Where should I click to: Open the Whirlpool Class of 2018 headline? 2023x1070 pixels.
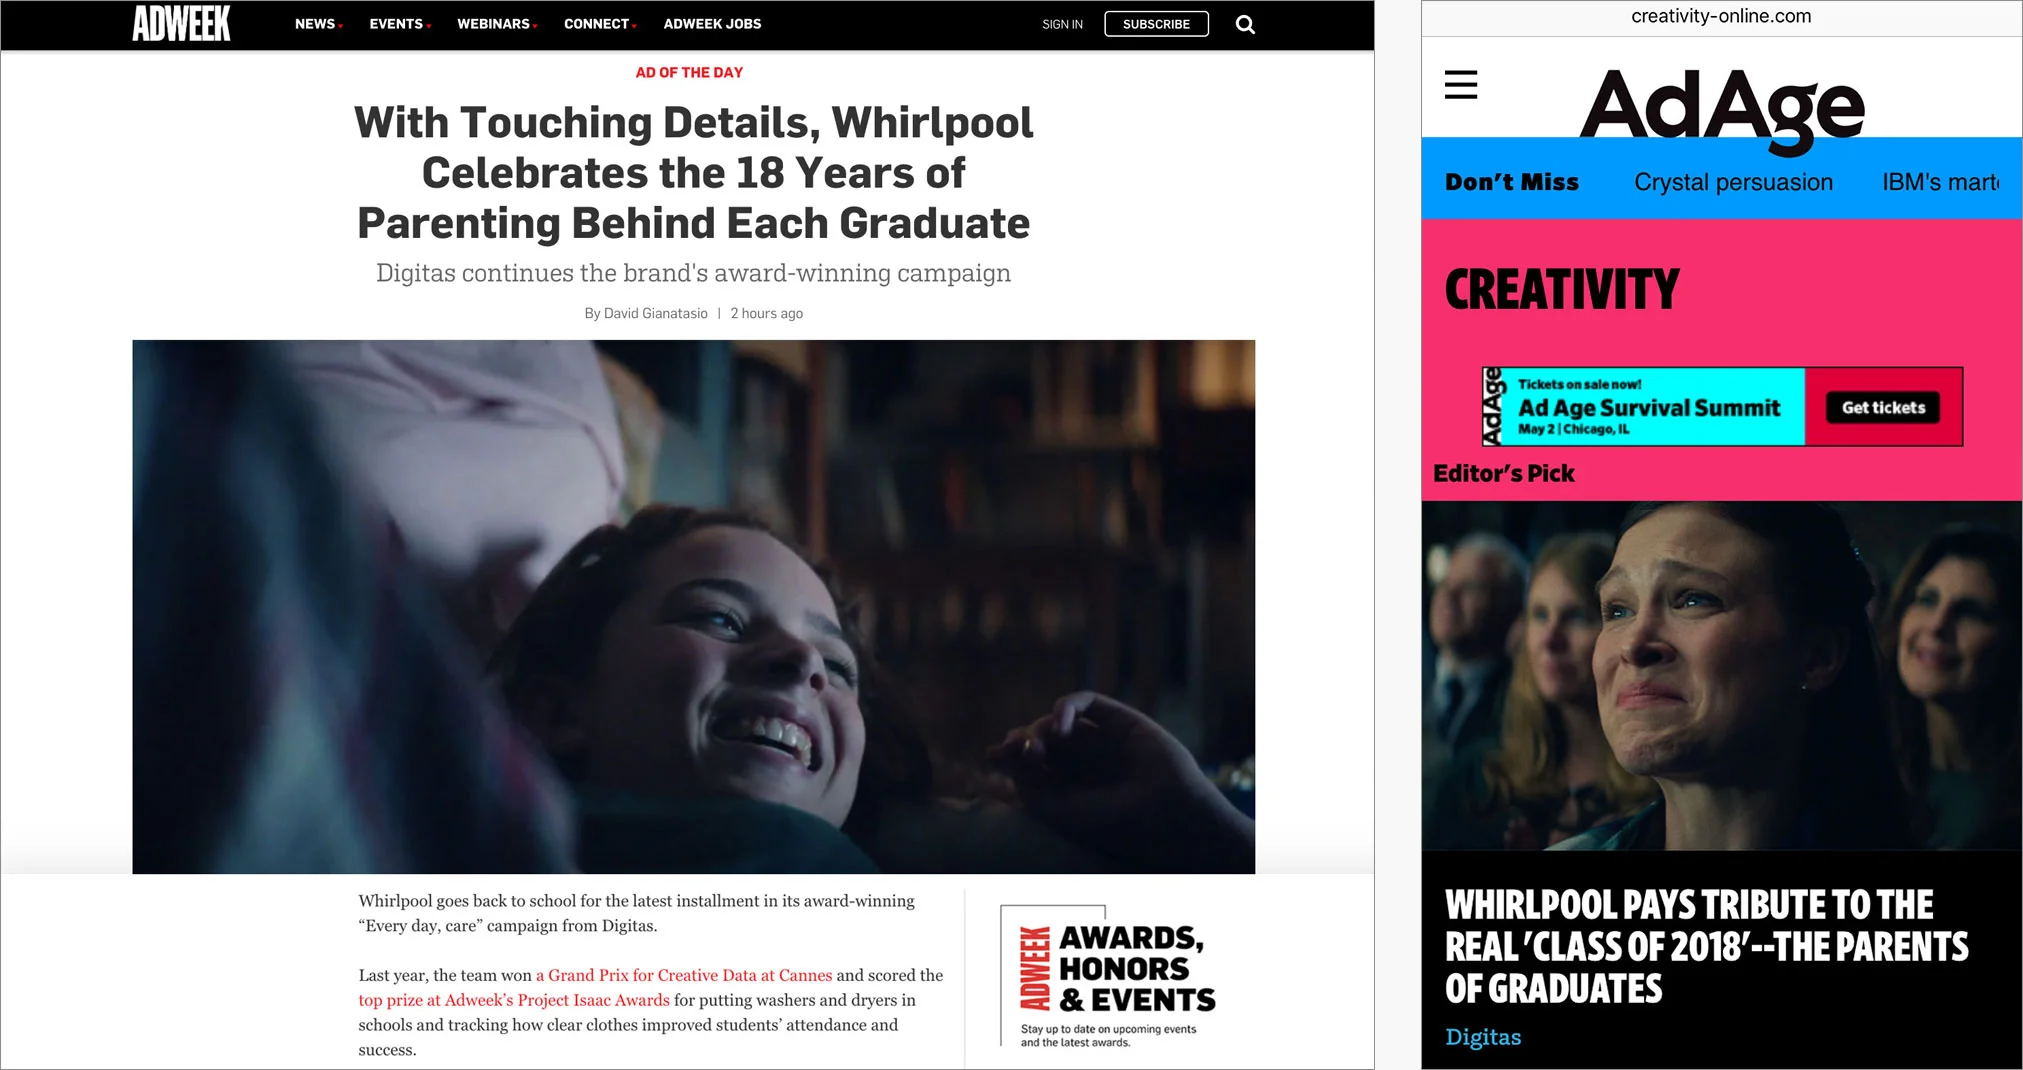(1706, 946)
